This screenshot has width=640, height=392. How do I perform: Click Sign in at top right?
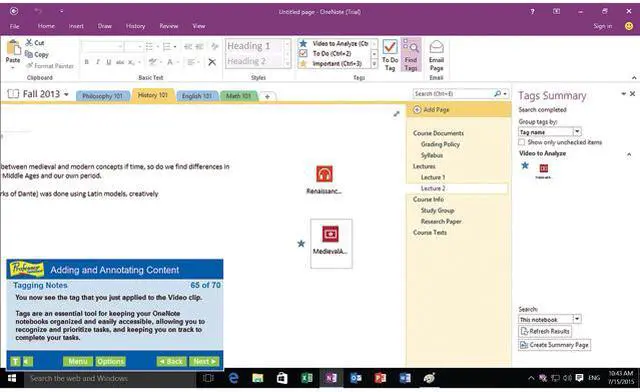point(603,26)
